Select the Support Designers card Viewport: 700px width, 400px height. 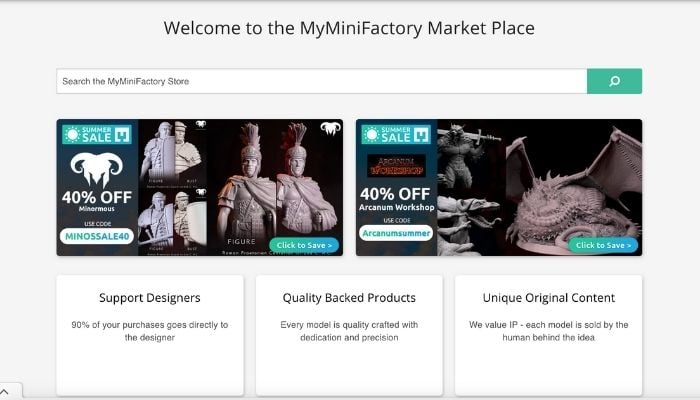pos(150,335)
